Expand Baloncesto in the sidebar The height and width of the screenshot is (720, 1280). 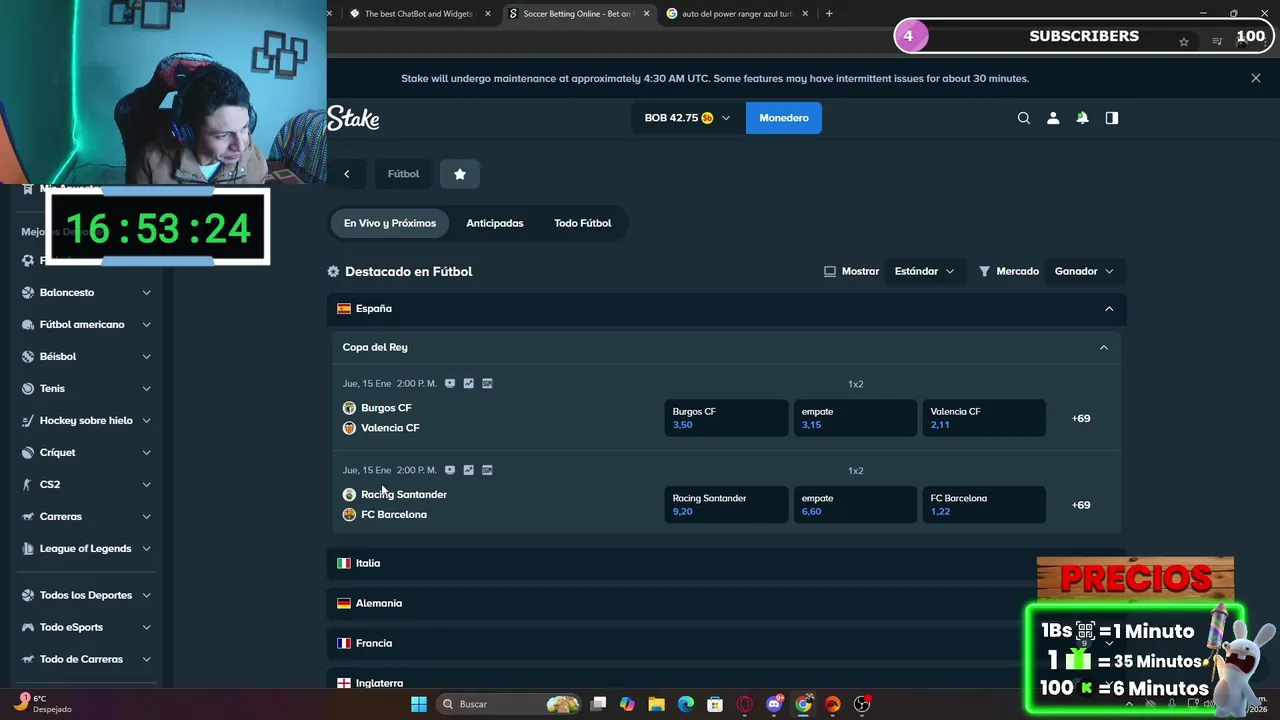click(x=146, y=293)
